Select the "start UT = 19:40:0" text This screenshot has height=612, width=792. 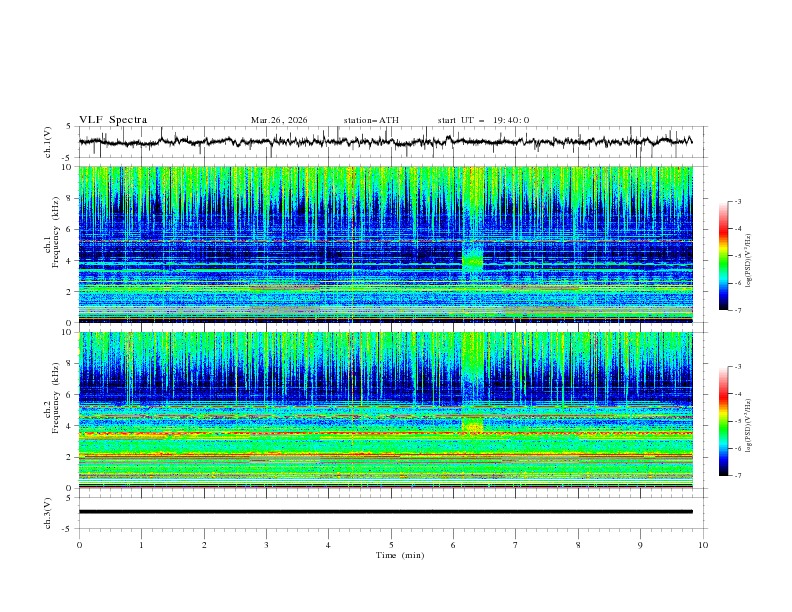tap(483, 120)
